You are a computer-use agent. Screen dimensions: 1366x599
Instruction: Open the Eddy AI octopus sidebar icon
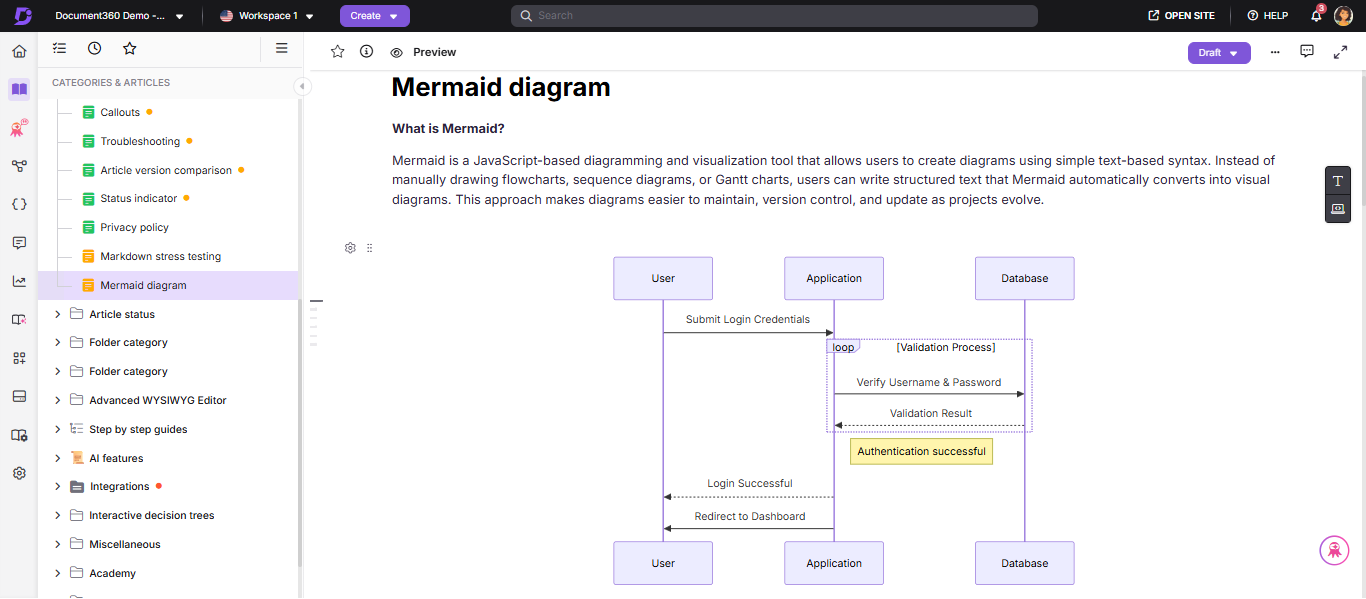pyautogui.click(x=19, y=128)
